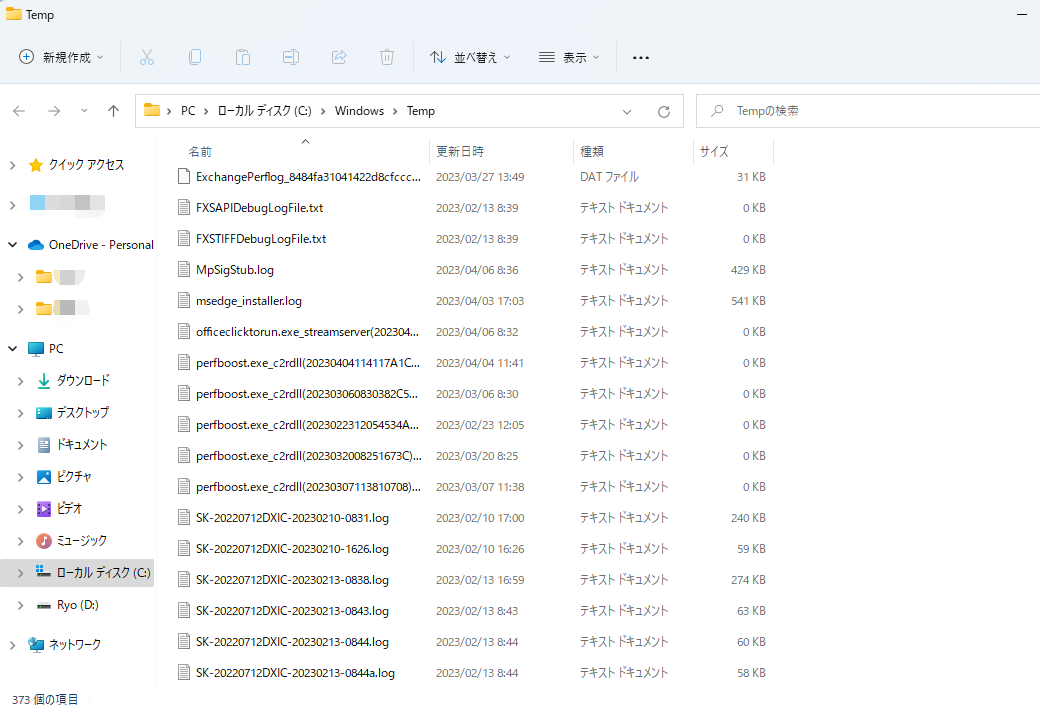Expand the クイック アクセス tree node
Image resolution: width=1040 pixels, height=708 pixels.
pos(13,165)
